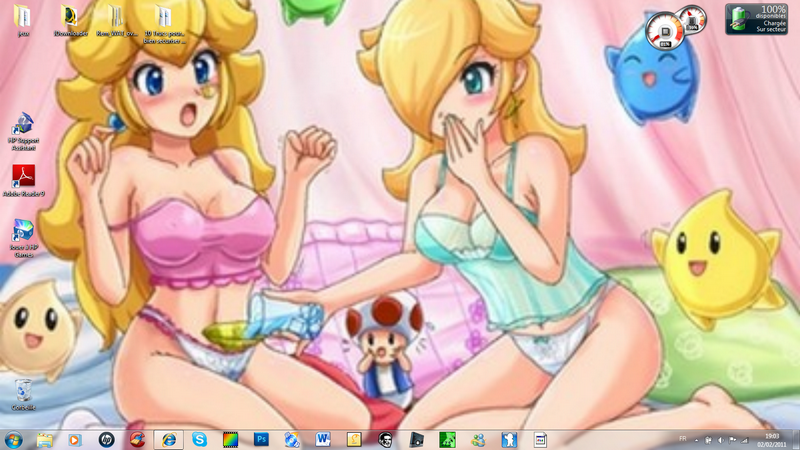Click the Show Desktop strip at taskbar end
This screenshot has height=450, width=800.
pyautogui.click(x=796, y=439)
